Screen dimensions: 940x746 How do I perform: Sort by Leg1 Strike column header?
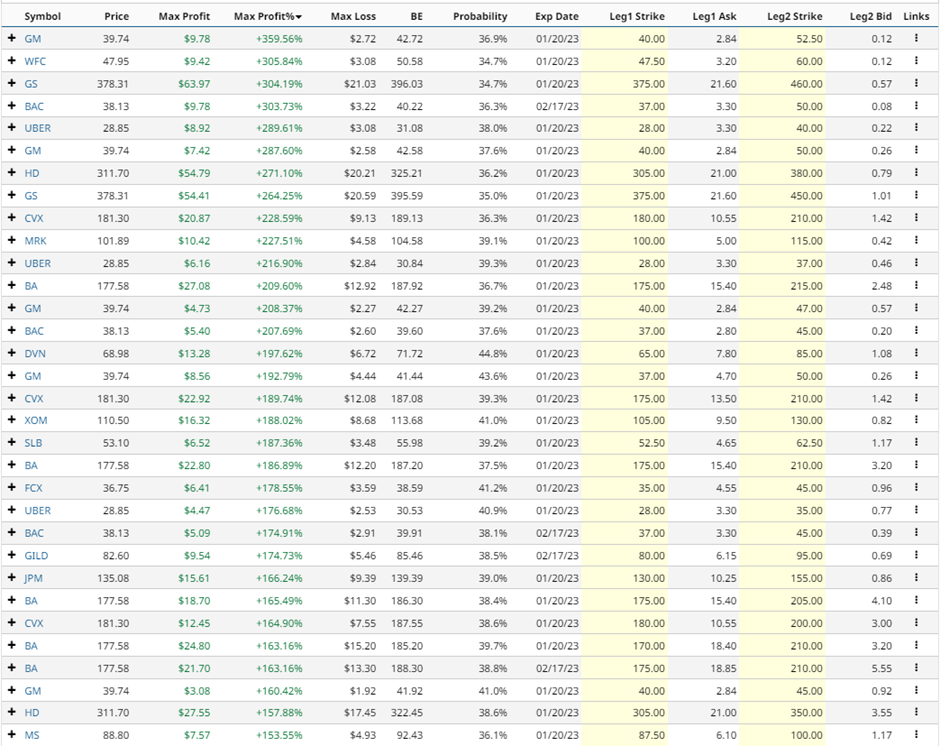[637, 16]
